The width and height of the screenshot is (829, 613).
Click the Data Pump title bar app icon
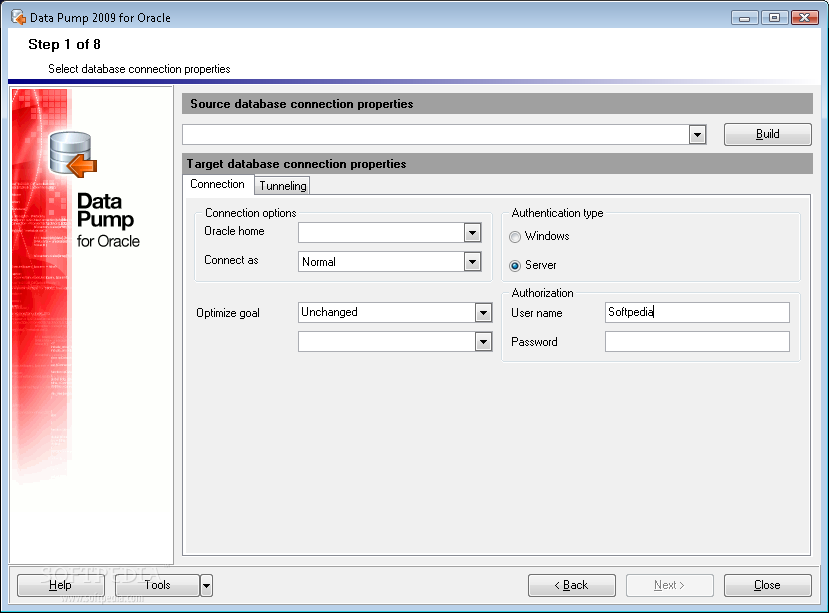(x=19, y=17)
